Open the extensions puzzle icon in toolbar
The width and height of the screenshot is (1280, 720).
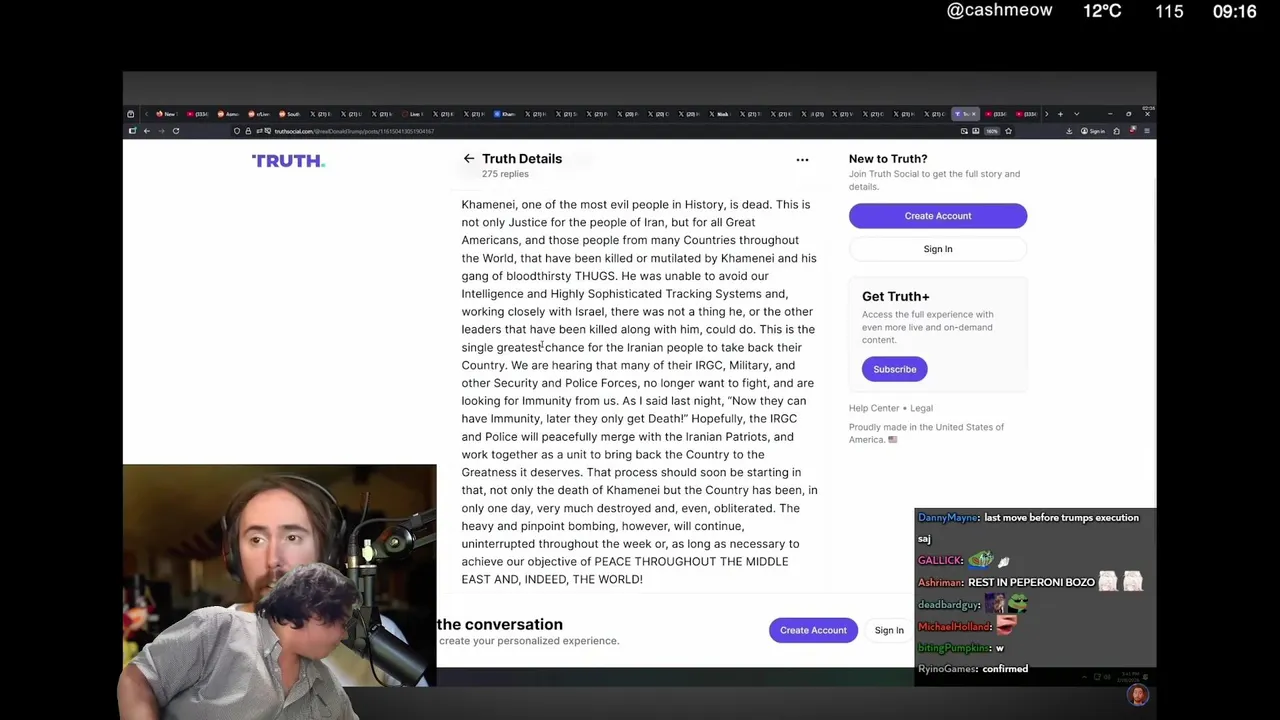click(1118, 131)
